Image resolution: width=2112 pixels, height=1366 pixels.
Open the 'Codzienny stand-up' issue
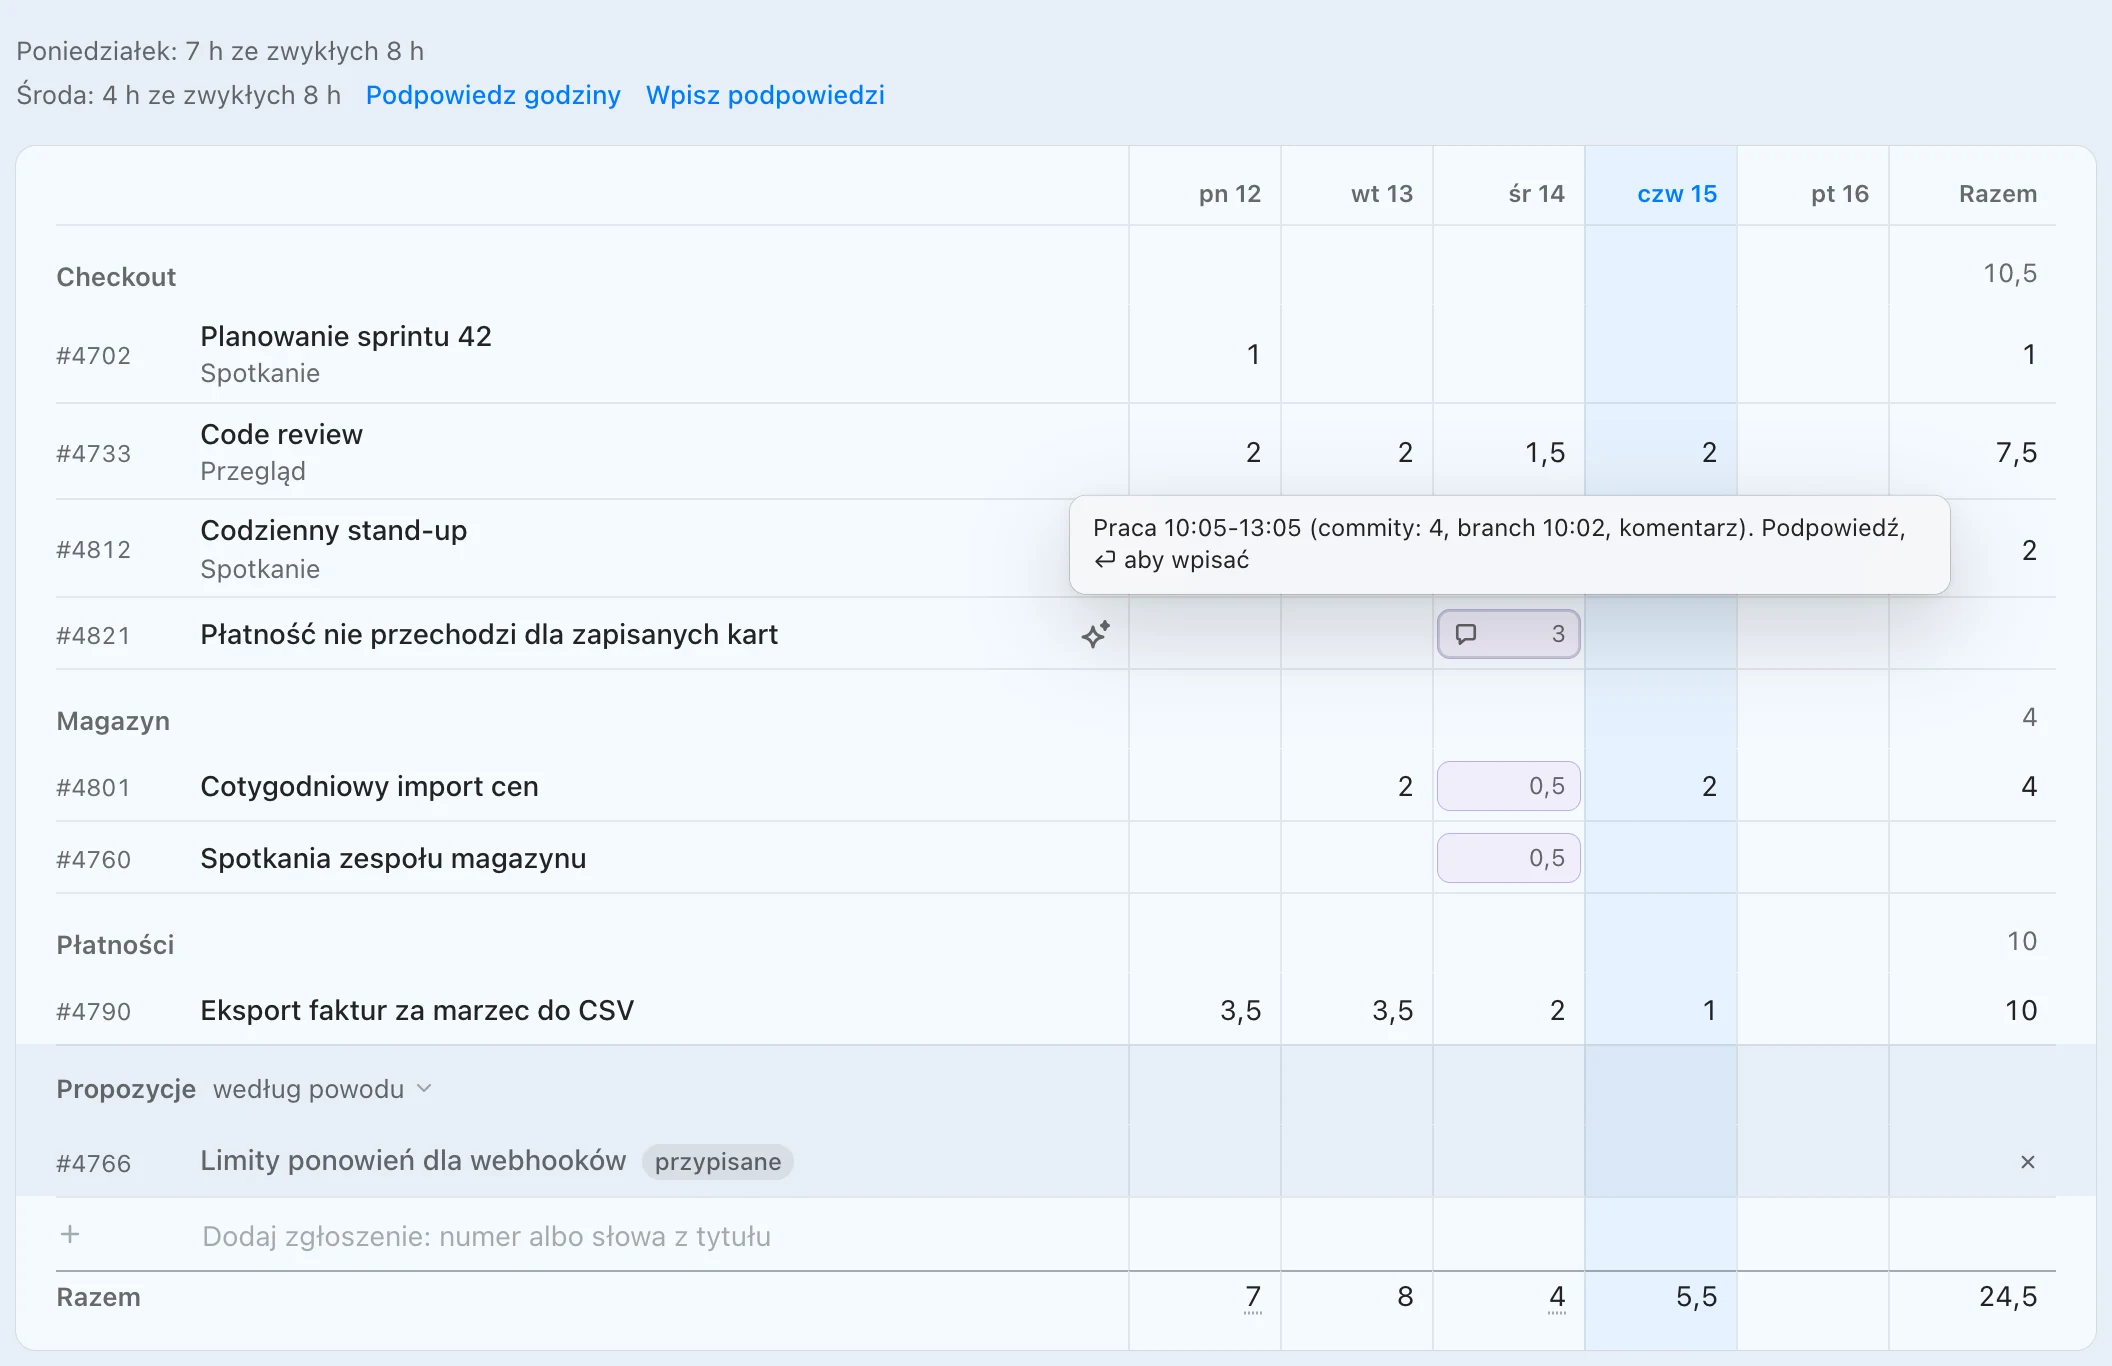pyautogui.click(x=333, y=530)
